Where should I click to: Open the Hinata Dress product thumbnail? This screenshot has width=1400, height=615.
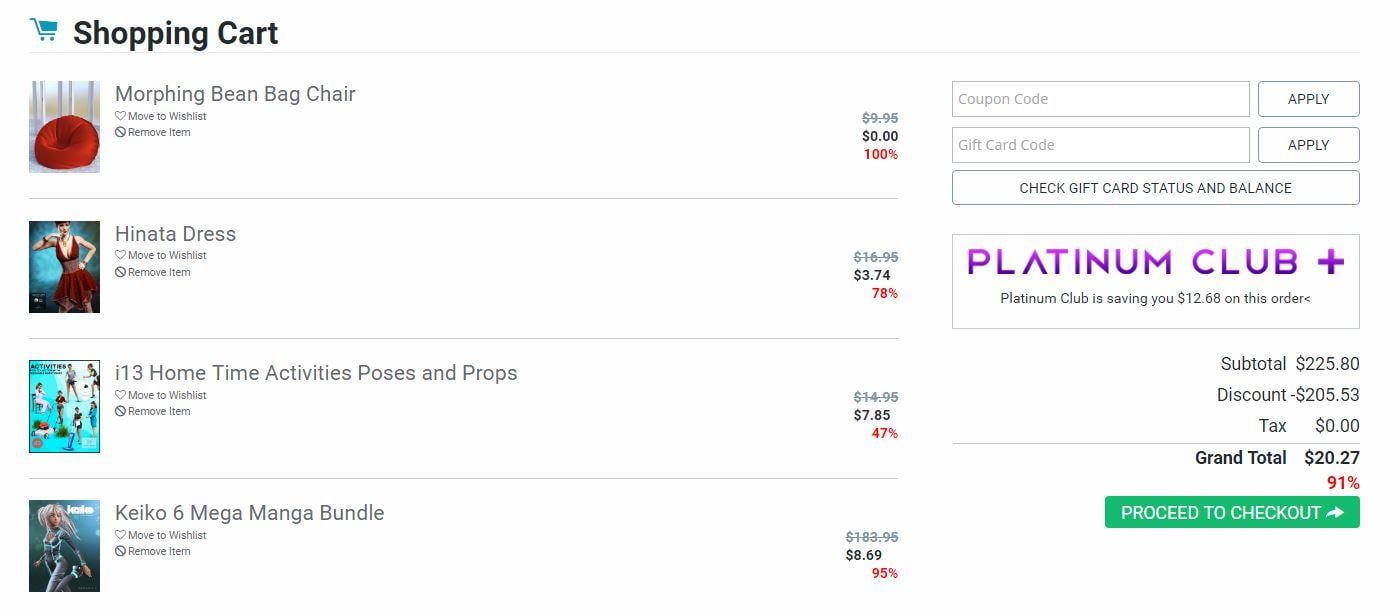64,267
